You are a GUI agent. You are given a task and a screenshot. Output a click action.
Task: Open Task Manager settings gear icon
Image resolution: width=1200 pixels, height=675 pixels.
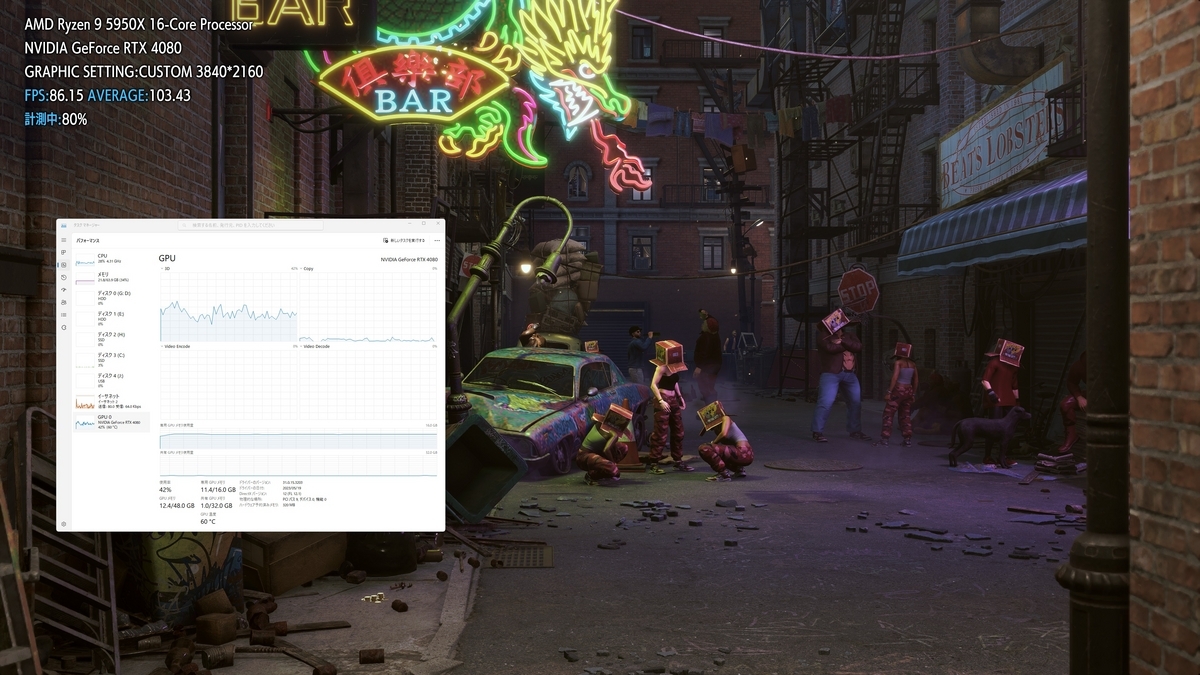click(x=64, y=524)
